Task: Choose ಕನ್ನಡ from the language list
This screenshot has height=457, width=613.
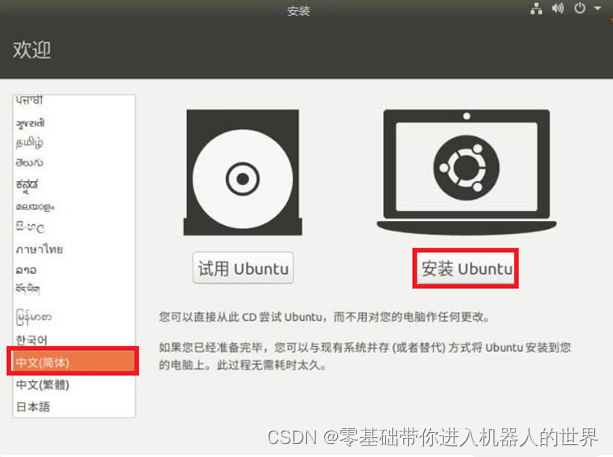Action: tap(74, 185)
